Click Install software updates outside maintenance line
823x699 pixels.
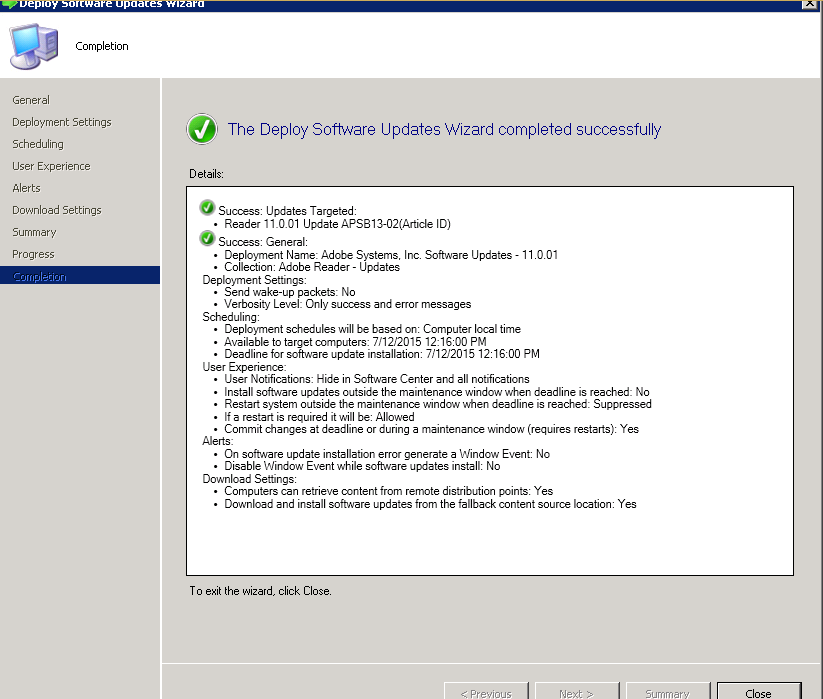(437, 392)
